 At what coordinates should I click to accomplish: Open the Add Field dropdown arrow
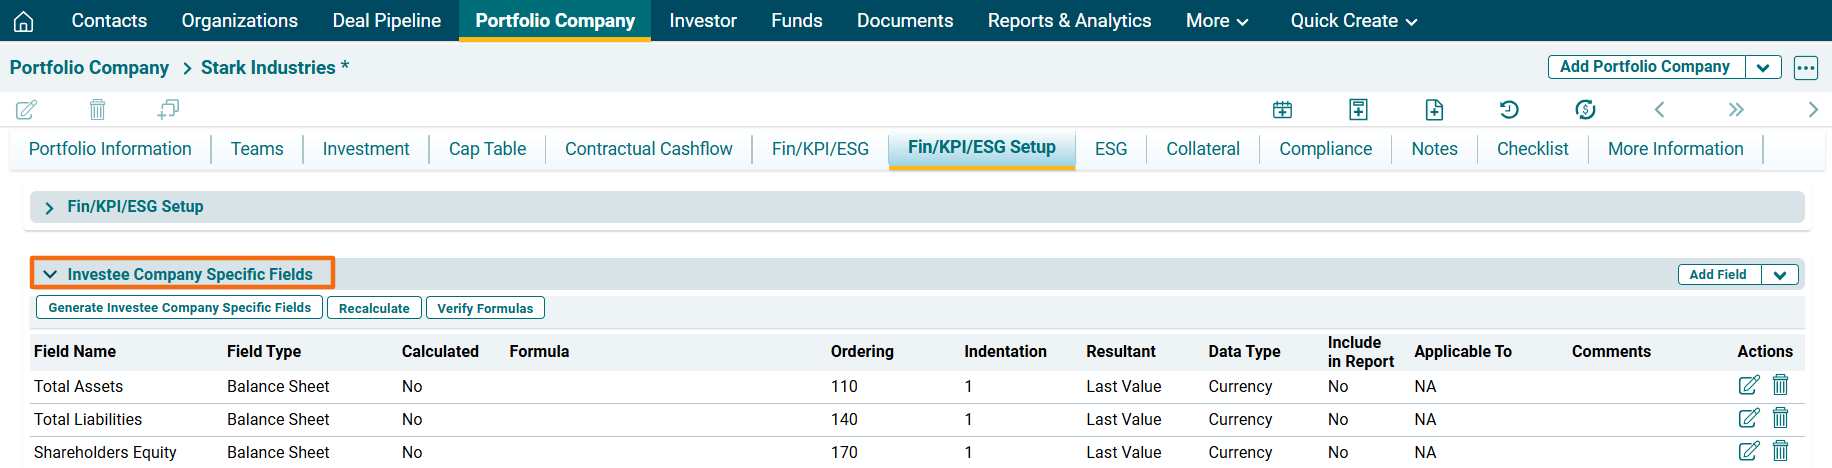pyautogui.click(x=1780, y=275)
